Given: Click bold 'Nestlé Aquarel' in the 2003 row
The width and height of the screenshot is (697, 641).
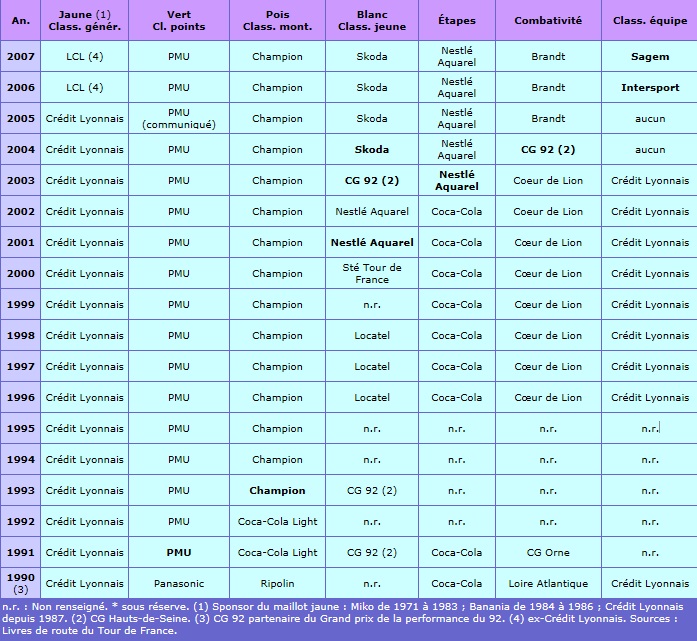Looking at the screenshot, I should 457,180.
